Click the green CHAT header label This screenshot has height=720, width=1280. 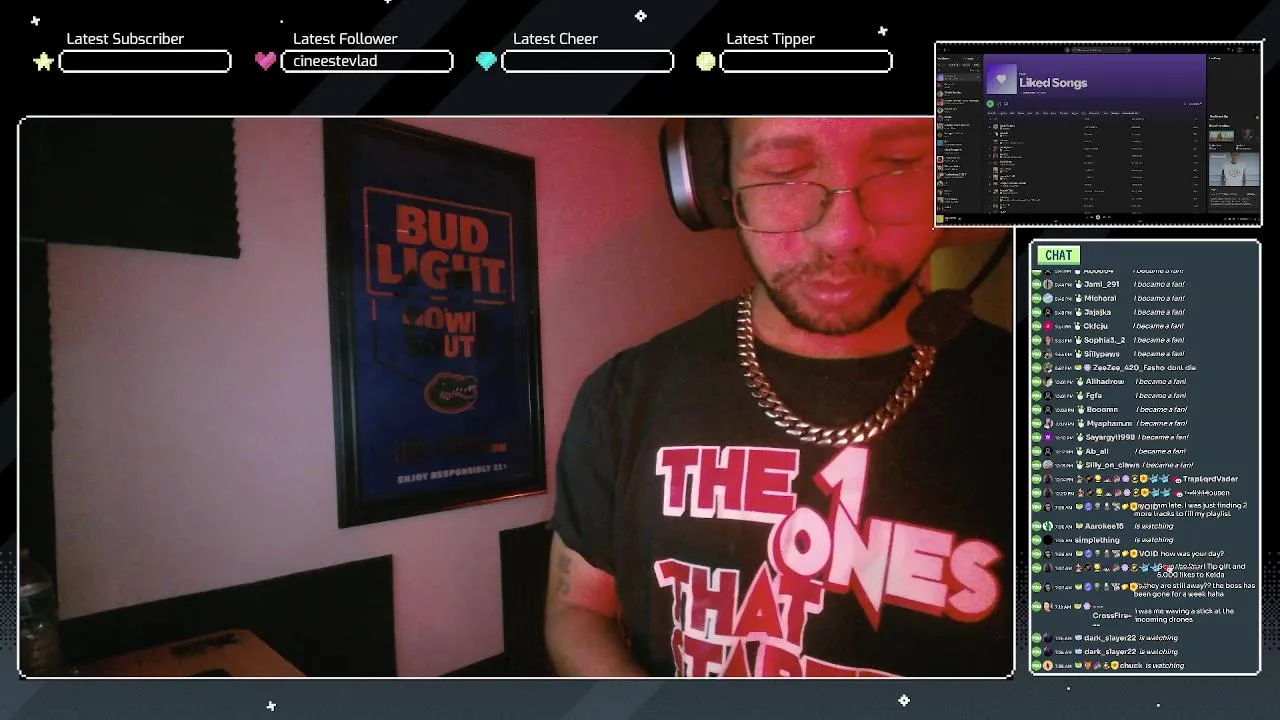[x=1058, y=255]
